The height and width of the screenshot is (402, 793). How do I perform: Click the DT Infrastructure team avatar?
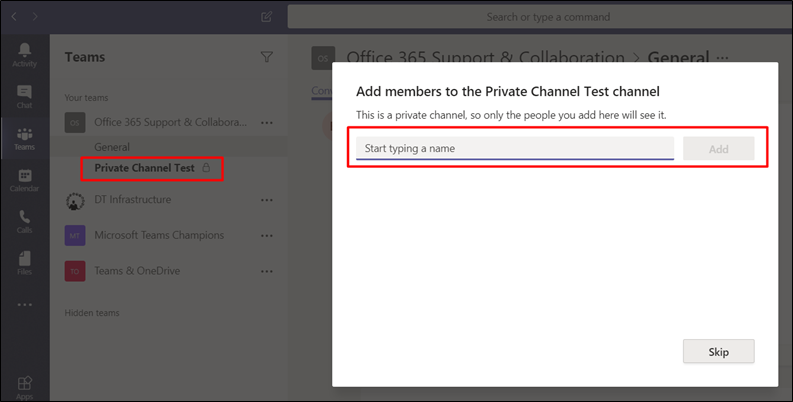click(x=75, y=200)
